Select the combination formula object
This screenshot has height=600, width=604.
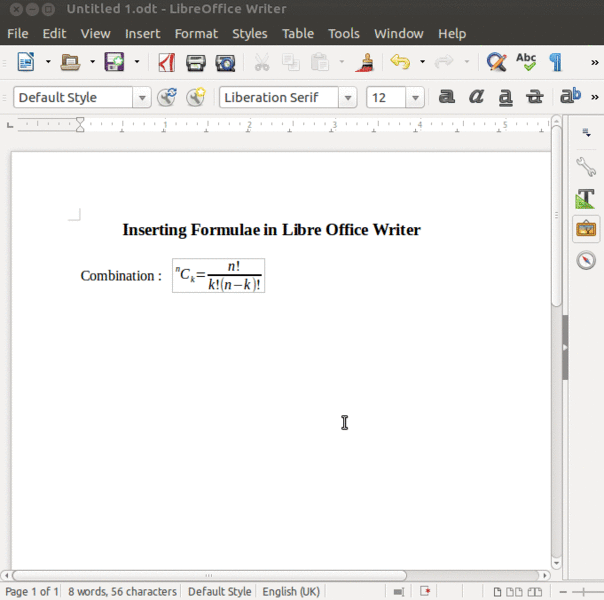[218, 275]
